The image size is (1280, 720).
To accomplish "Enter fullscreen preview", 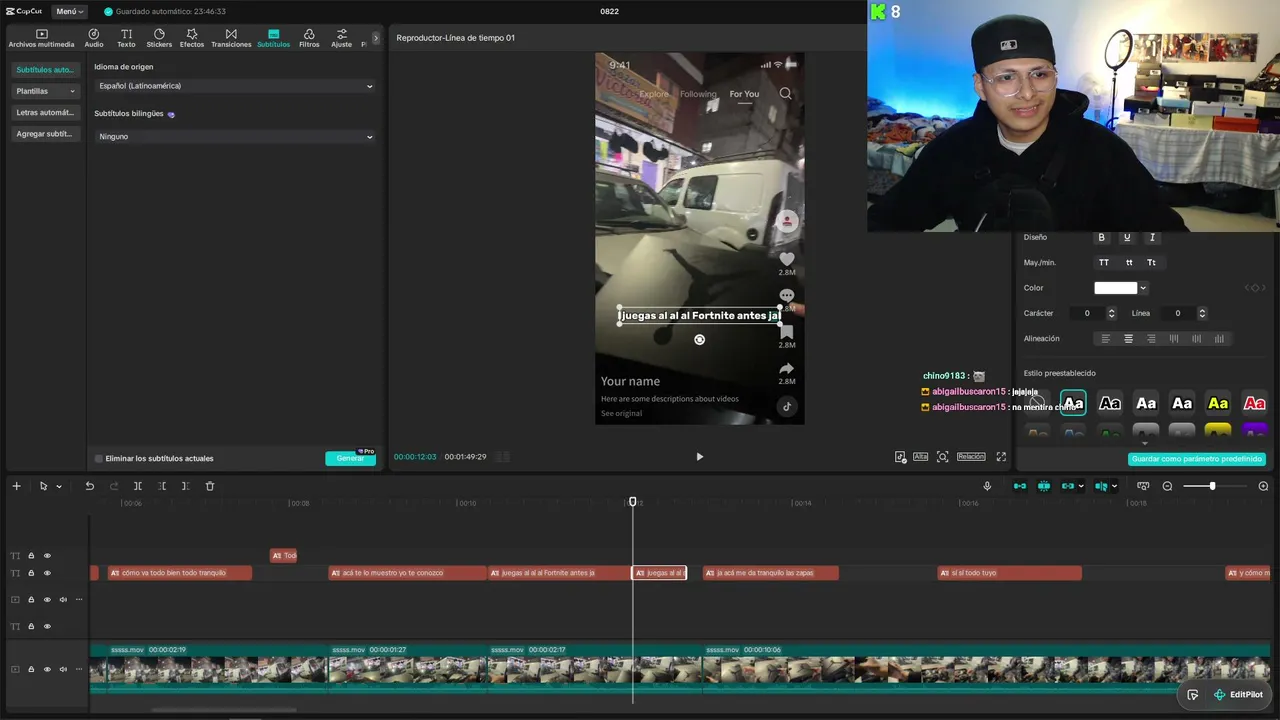I will pos(1001,457).
